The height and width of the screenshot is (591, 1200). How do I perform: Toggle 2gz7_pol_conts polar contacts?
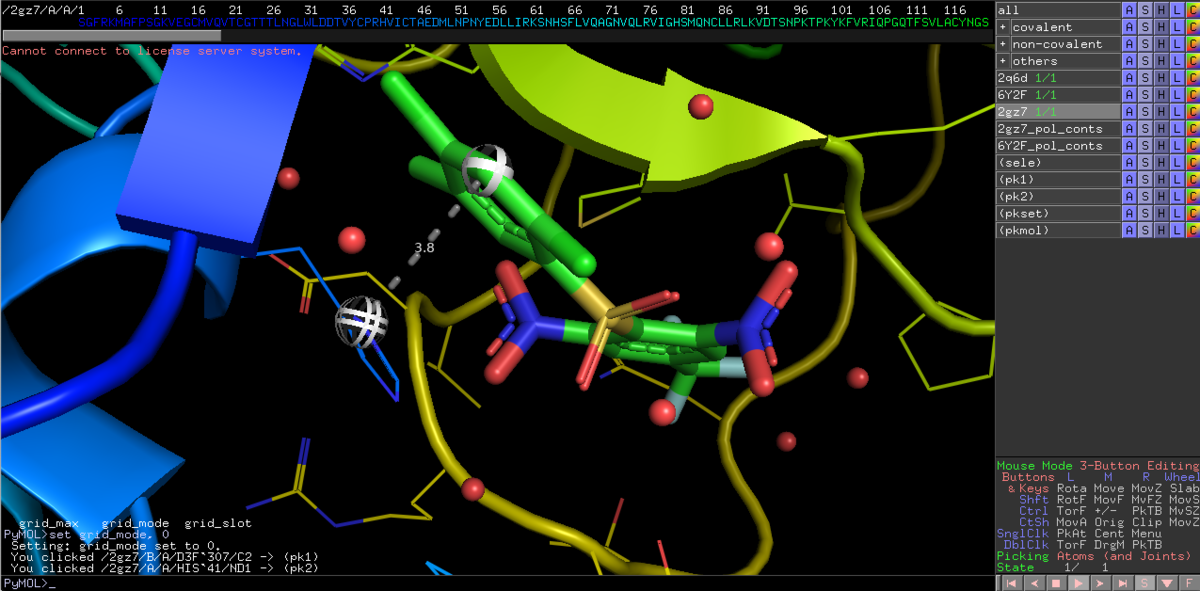pos(1058,129)
